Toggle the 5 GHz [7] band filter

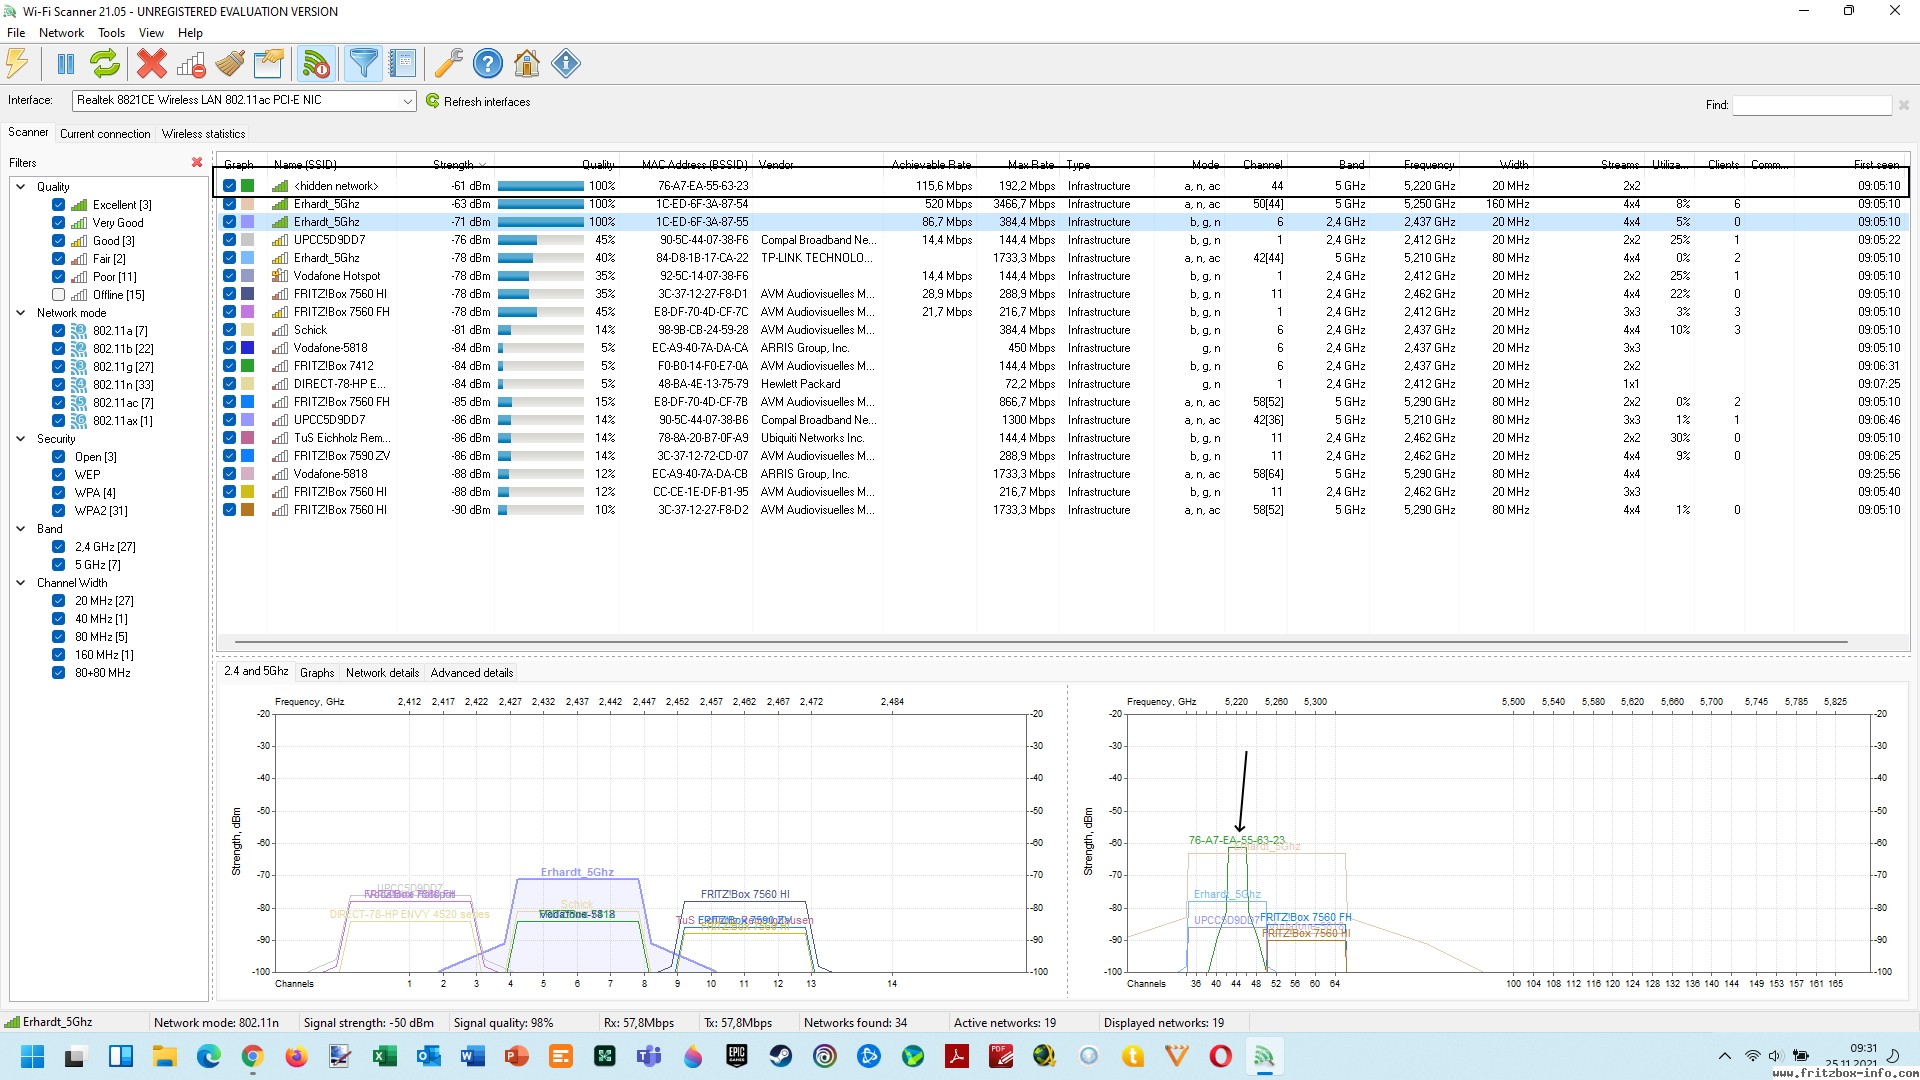(58, 565)
